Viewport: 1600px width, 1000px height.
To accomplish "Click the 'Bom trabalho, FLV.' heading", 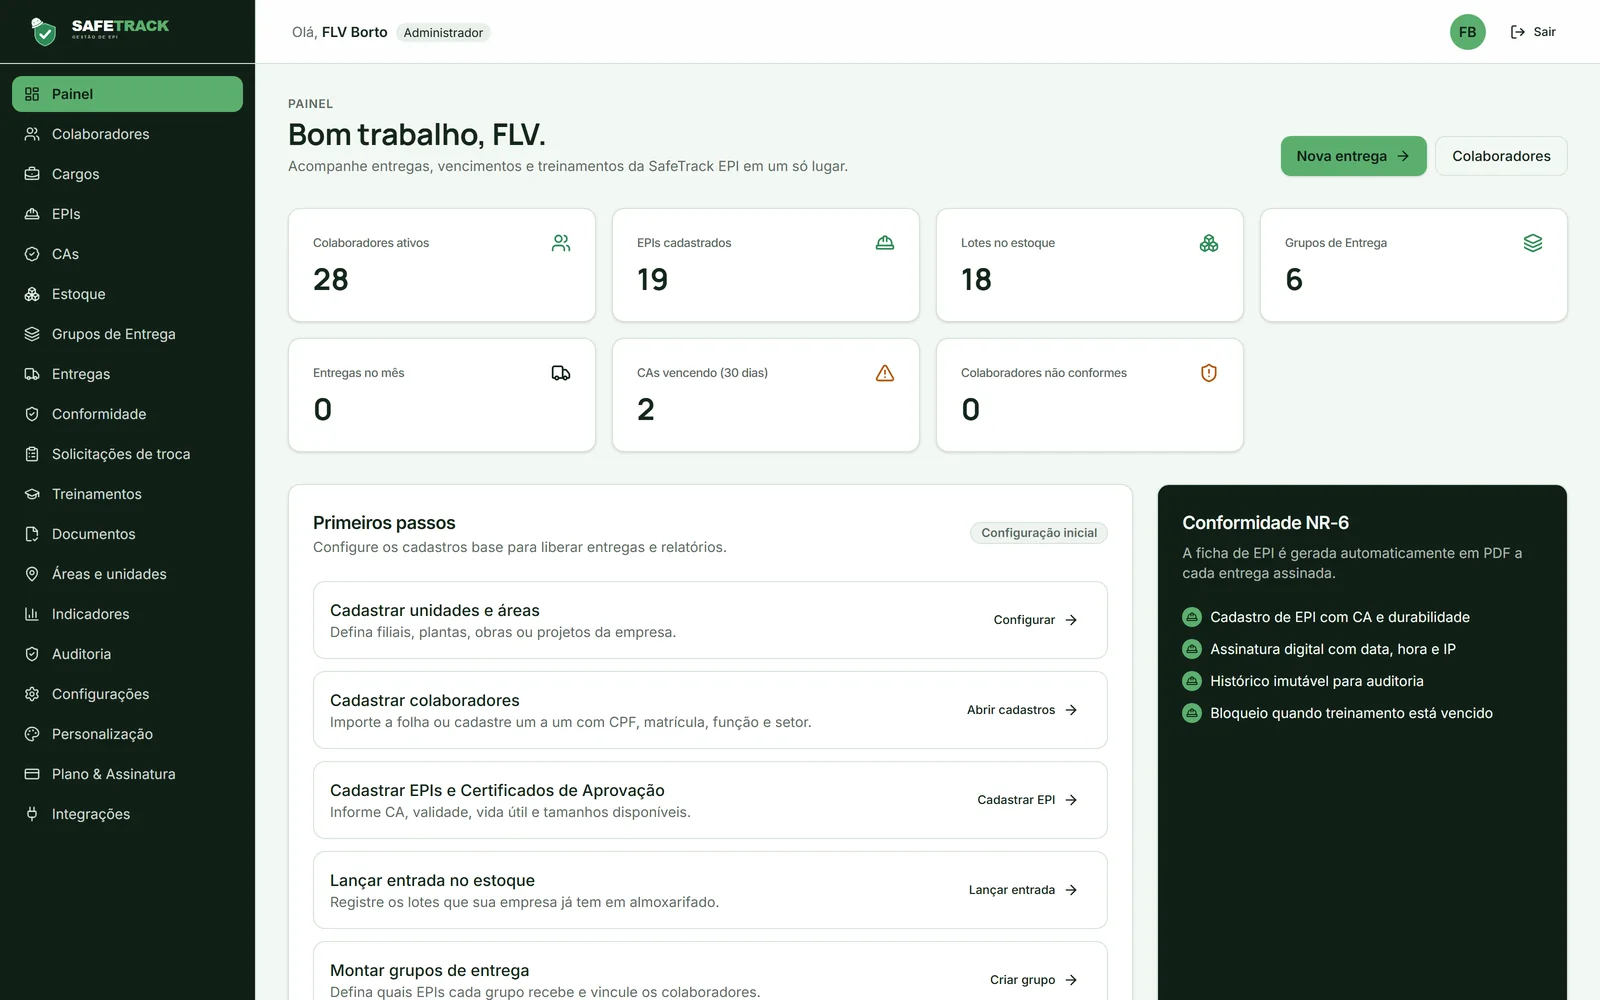I will click(x=417, y=134).
